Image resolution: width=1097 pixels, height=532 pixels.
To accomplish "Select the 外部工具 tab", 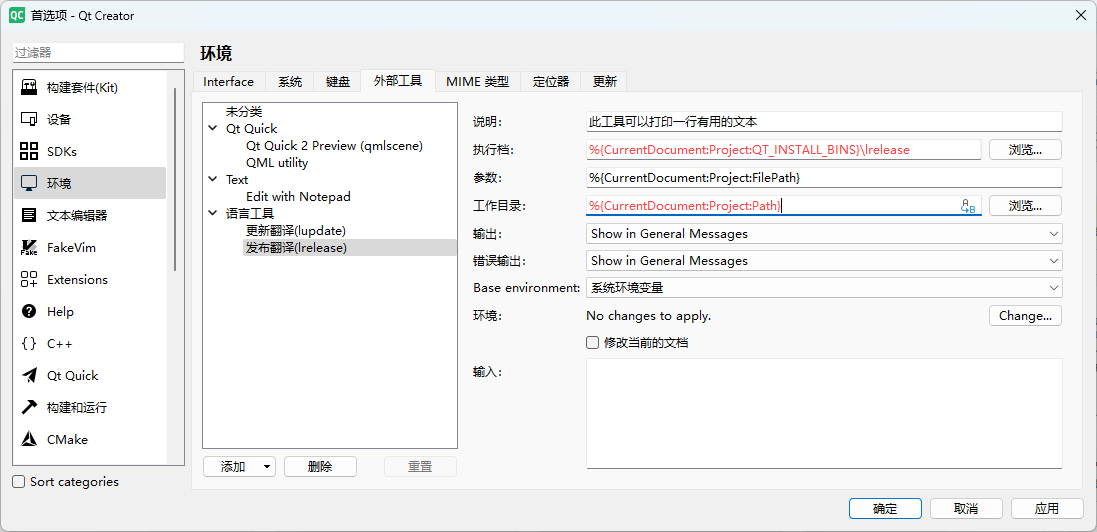I will pyautogui.click(x=397, y=80).
